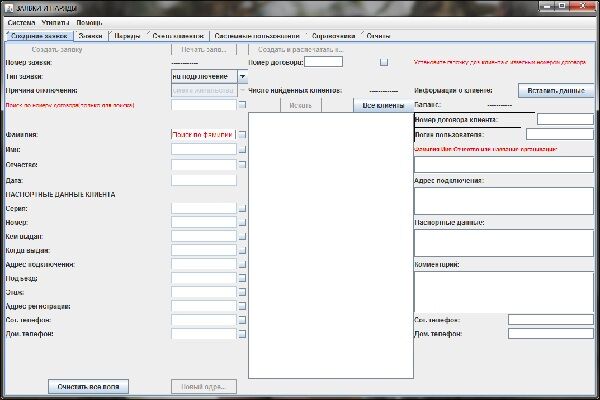Tick the checkbox beside passport Номер field
Image resolution: width=600 pixels, height=400 pixels.
(x=242, y=222)
